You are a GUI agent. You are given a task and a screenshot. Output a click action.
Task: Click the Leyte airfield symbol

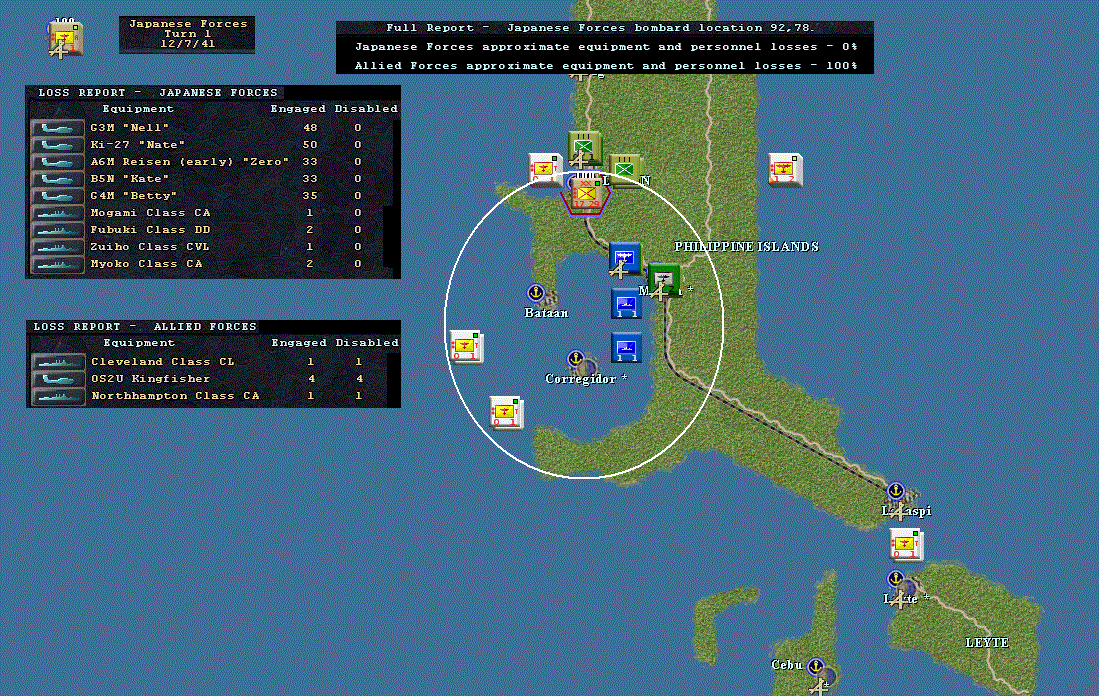pyautogui.click(x=898, y=599)
